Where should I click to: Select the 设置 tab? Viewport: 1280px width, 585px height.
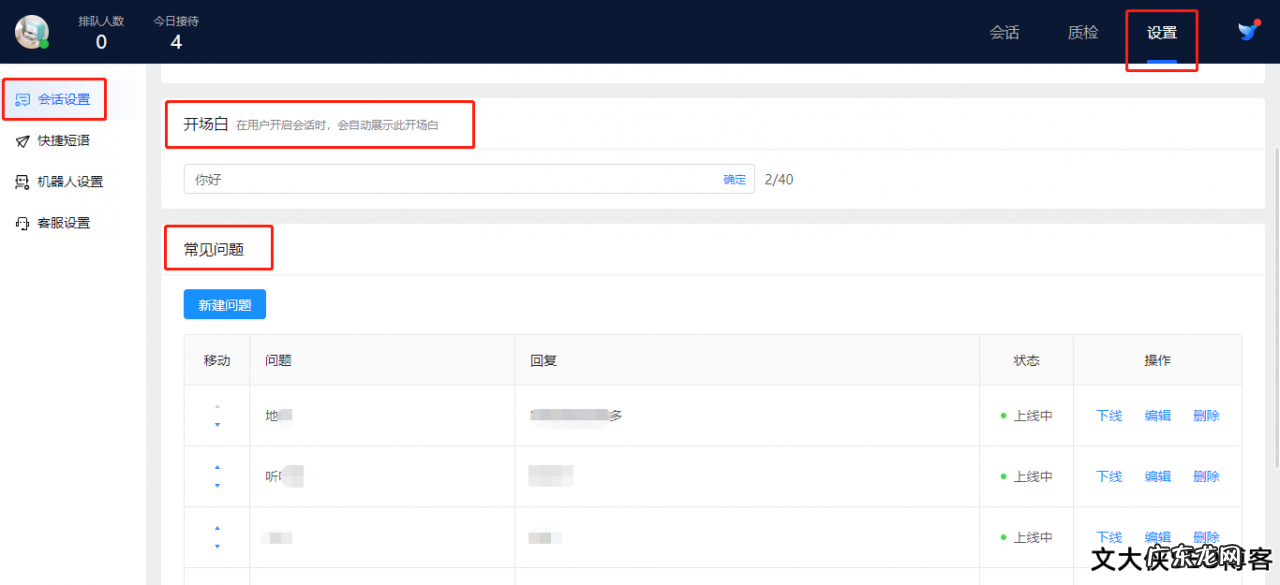[1161, 32]
